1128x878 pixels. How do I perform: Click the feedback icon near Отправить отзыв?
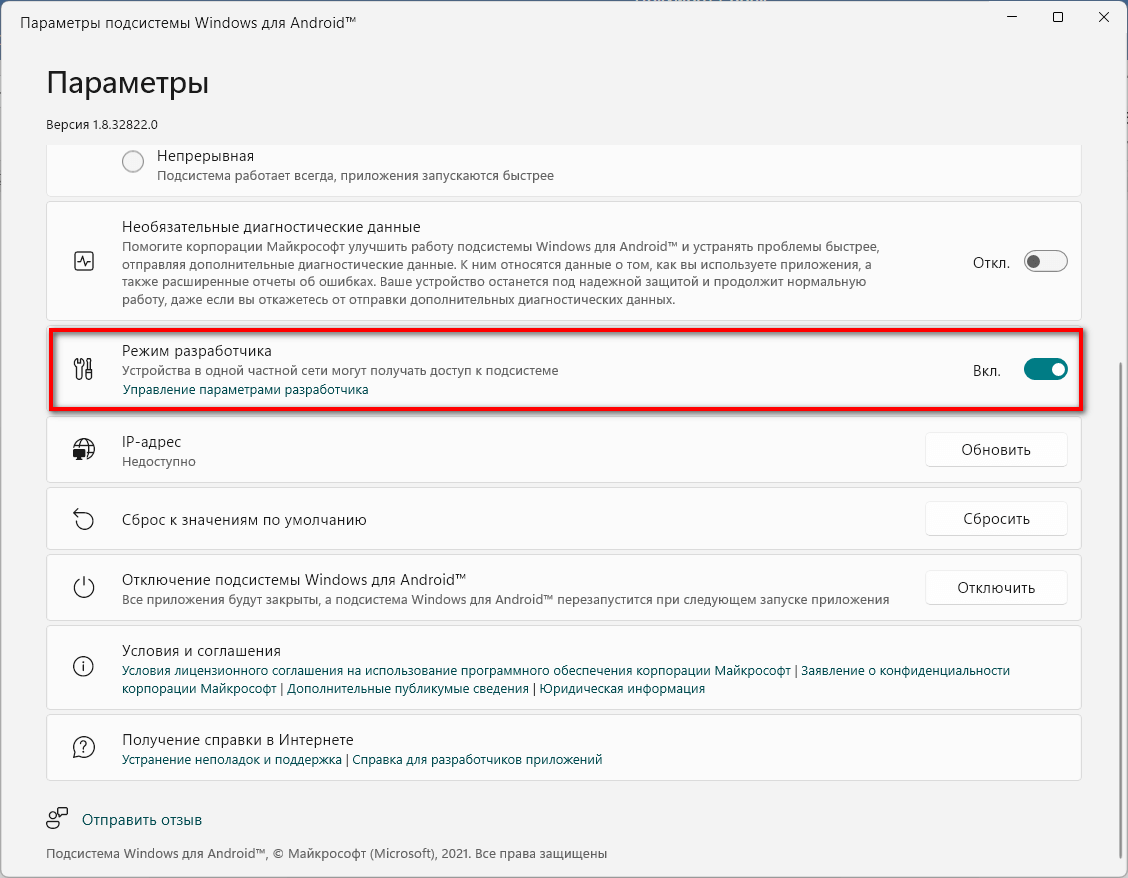click(x=58, y=819)
